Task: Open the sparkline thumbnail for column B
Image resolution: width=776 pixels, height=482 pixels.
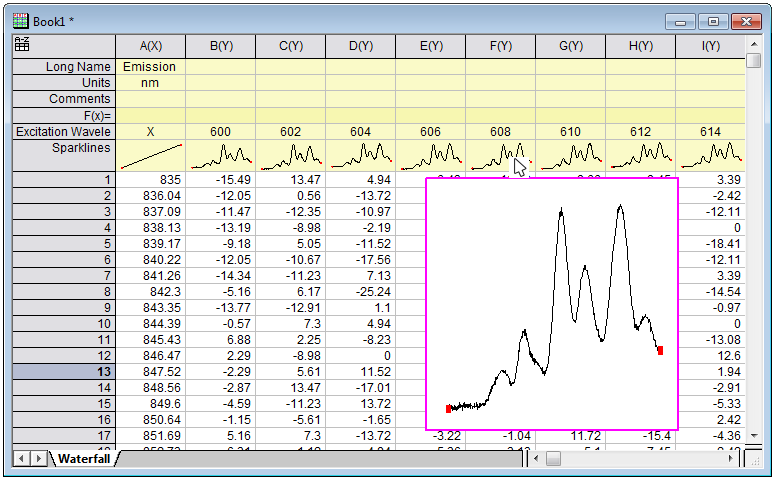Action: click(220, 155)
